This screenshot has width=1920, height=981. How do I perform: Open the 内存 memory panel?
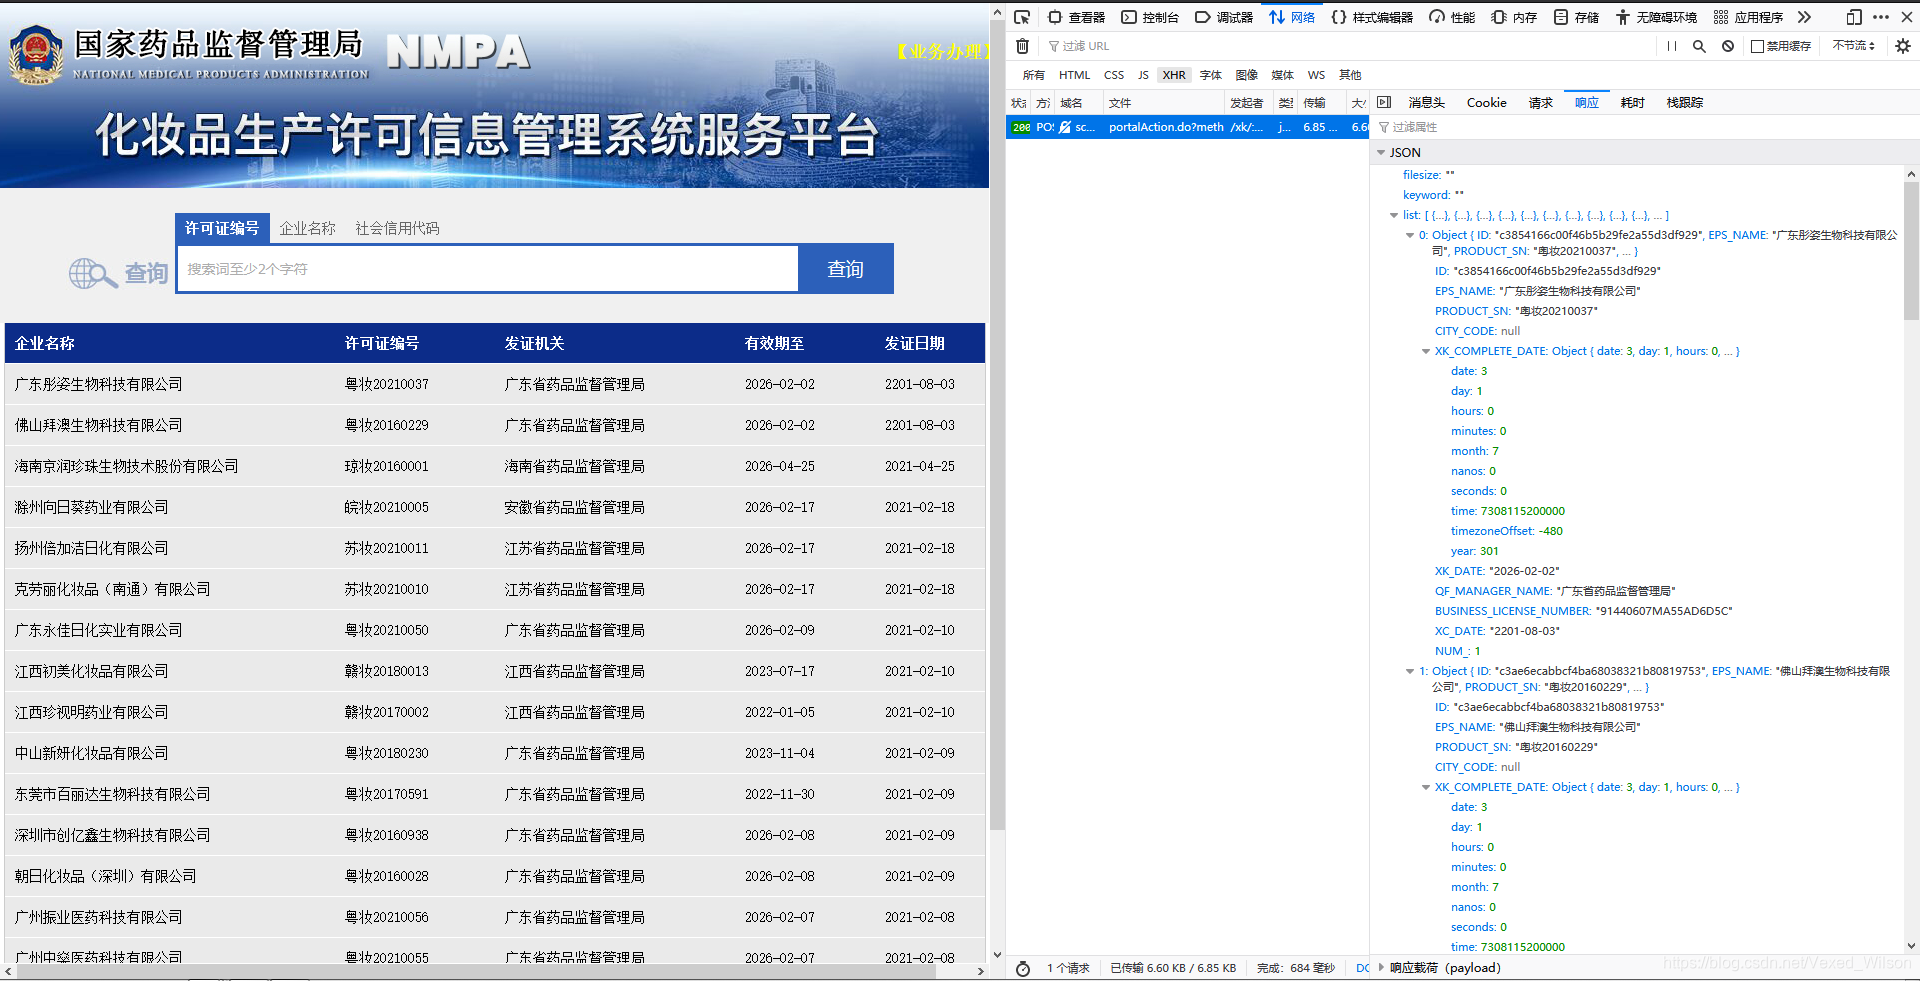click(1514, 17)
